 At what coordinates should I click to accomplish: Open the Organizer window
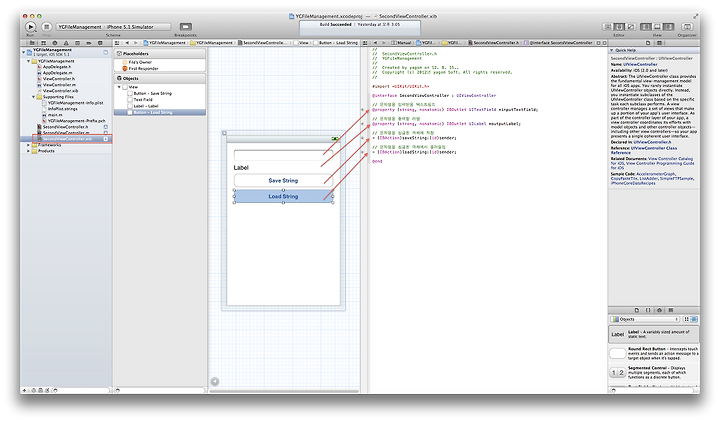tap(687, 27)
